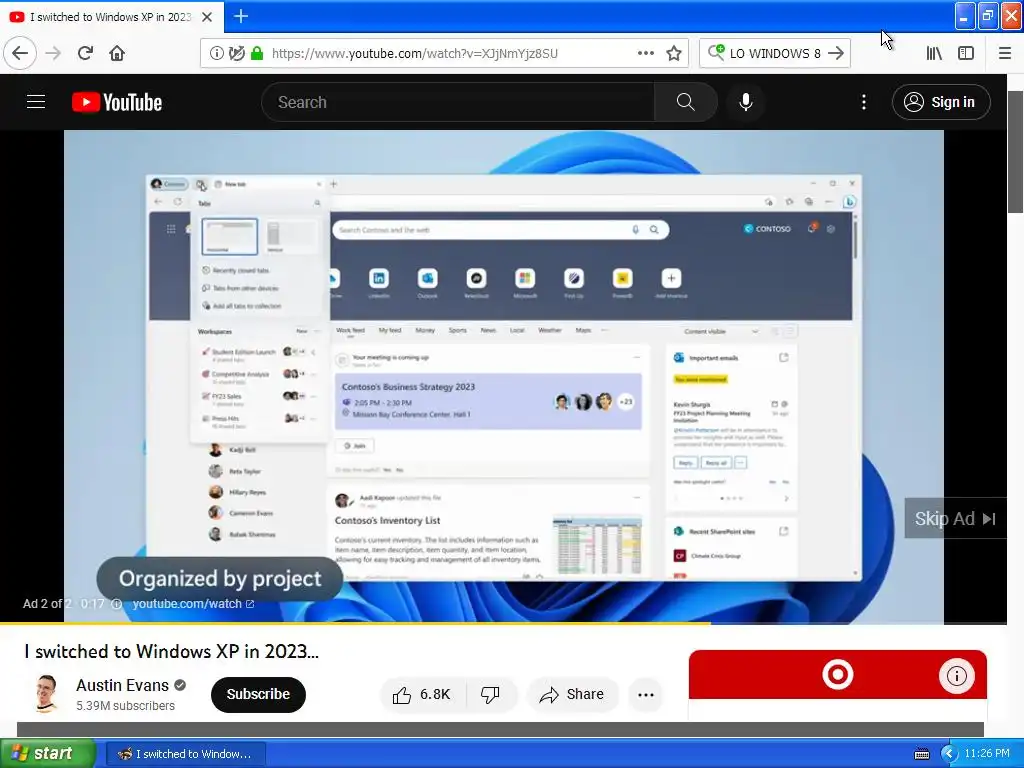Select the taskbar item 'I switched to Window...'
The height and width of the screenshot is (768, 1024).
point(185,754)
